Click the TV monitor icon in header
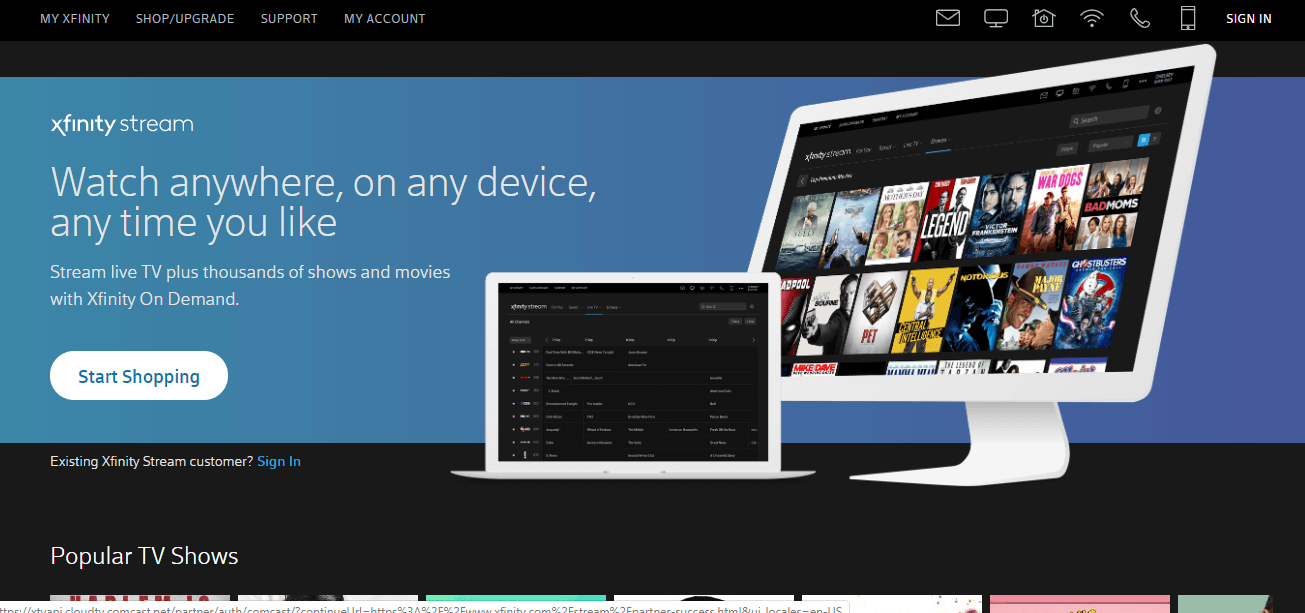The width and height of the screenshot is (1305, 613). tap(996, 18)
